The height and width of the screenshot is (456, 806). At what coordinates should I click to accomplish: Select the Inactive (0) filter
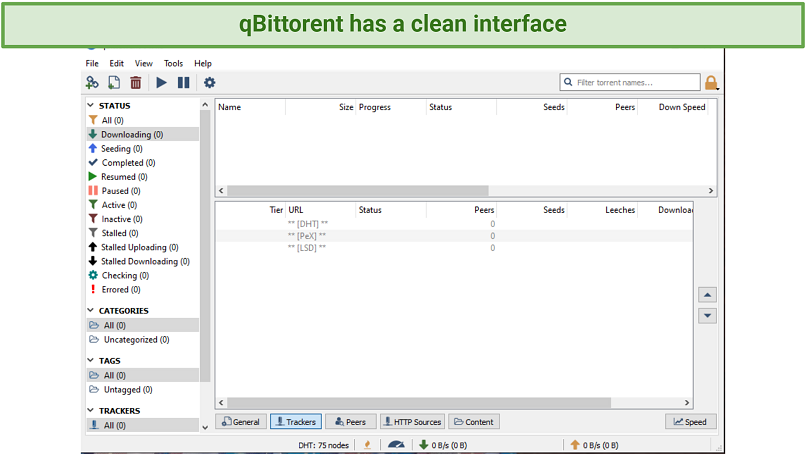coord(143,219)
